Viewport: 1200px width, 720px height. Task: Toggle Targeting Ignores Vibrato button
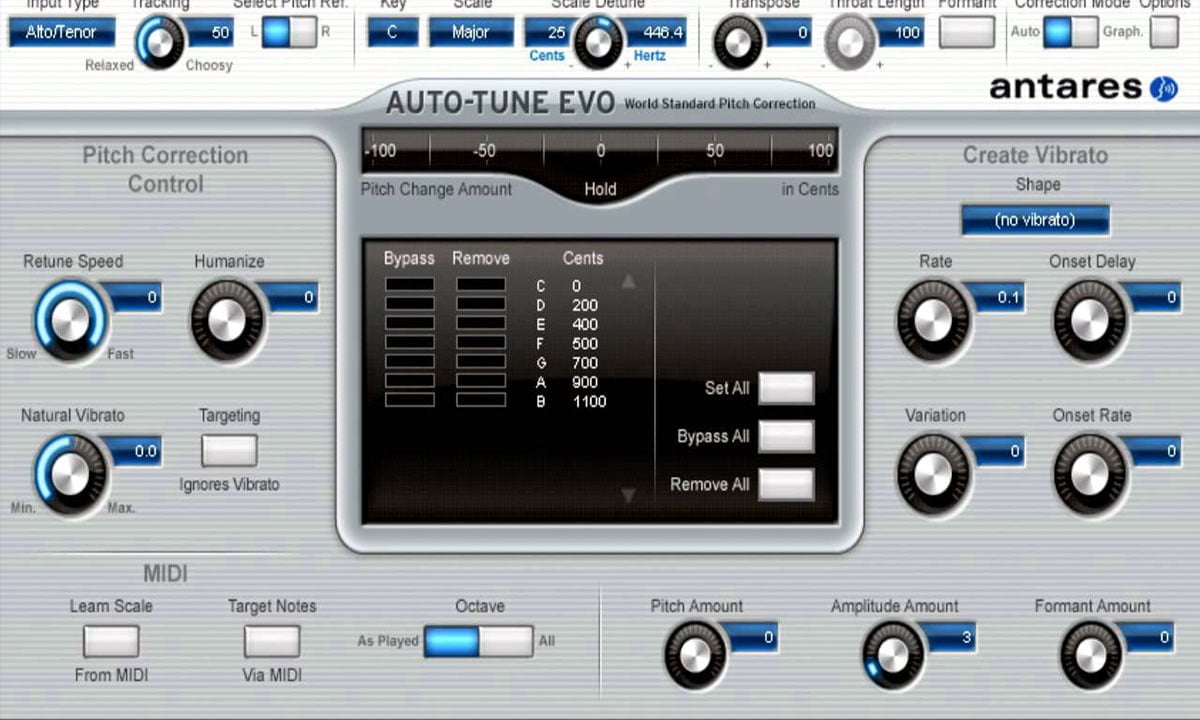[x=229, y=451]
